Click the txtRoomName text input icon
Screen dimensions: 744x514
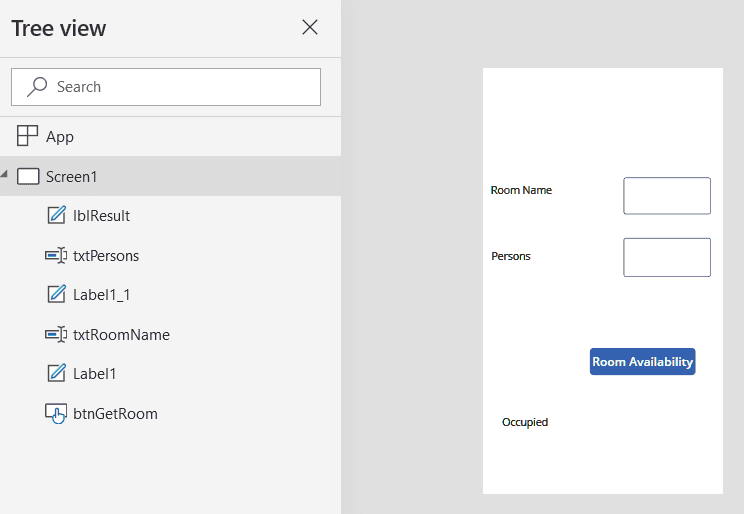click(x=56, y=335)
